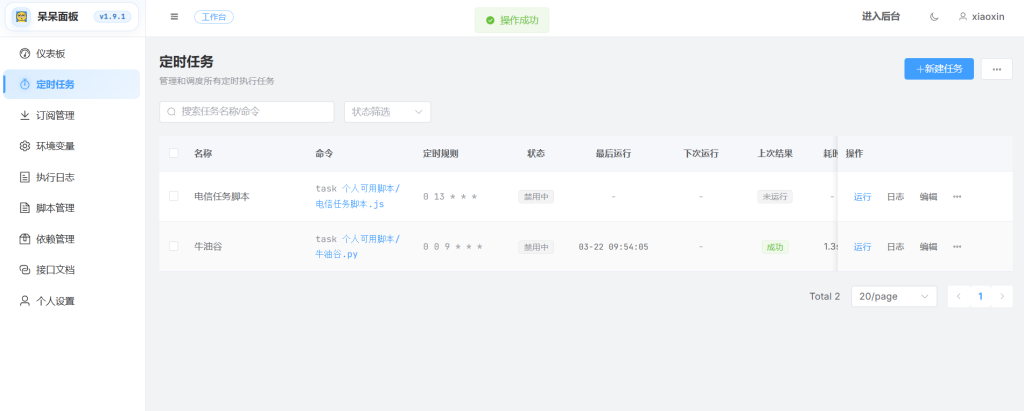This screenshot has width=1024, height=411.
Task: Open the 状态筛选 status filter dropdown
Action: pyautogui.click(x=387, y=112)
